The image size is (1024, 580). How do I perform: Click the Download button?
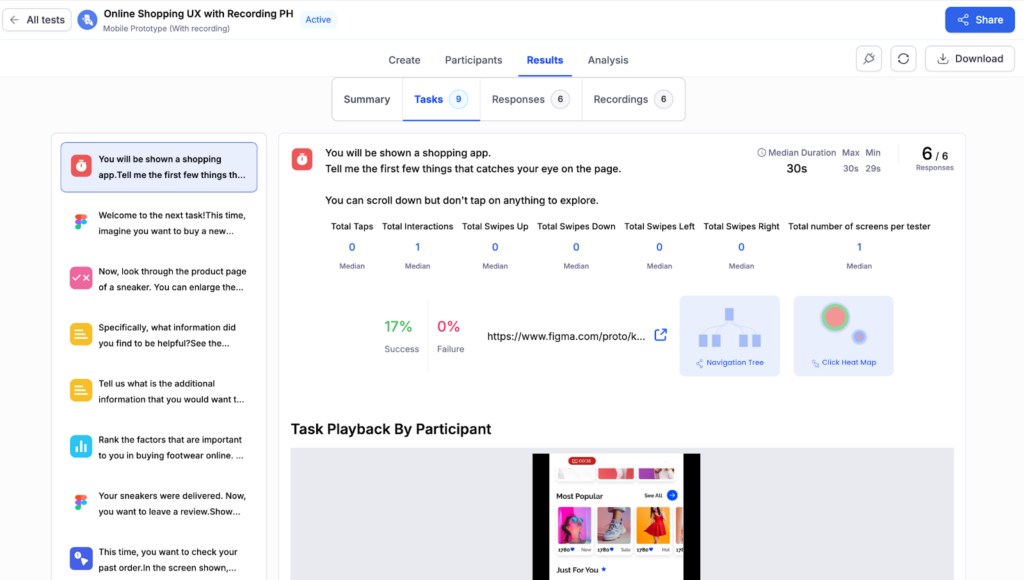point(968,59)
